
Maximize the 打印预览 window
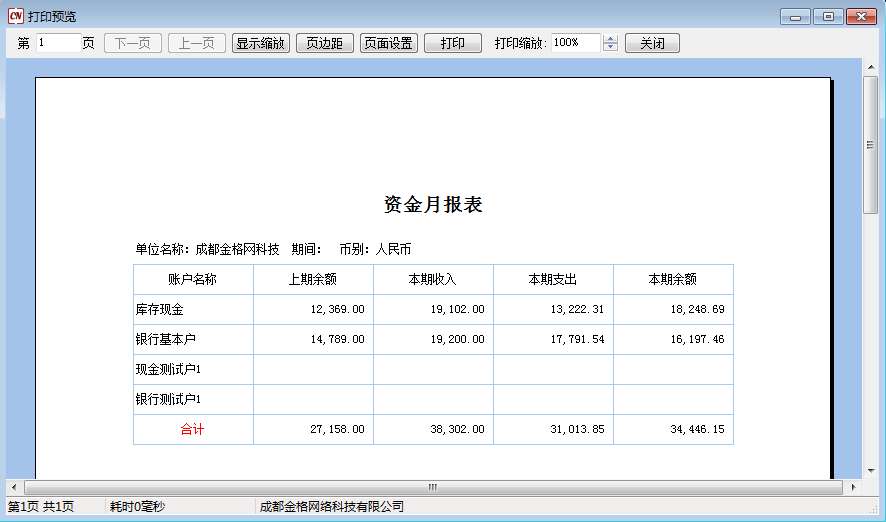pyautogui.click(x=827, y=17)
